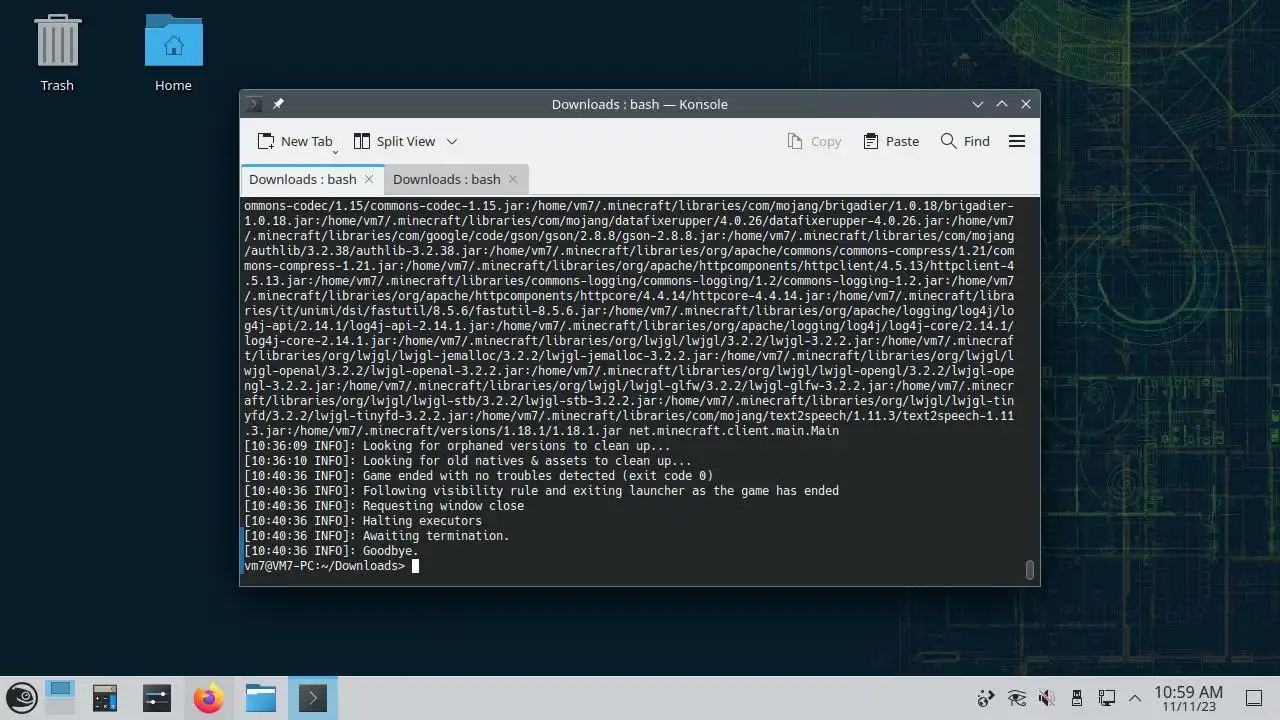Viewport: 1280px width, 720px height.
Task: Click the Konsole terminal icon in titlebar
Action: point(254,104)
